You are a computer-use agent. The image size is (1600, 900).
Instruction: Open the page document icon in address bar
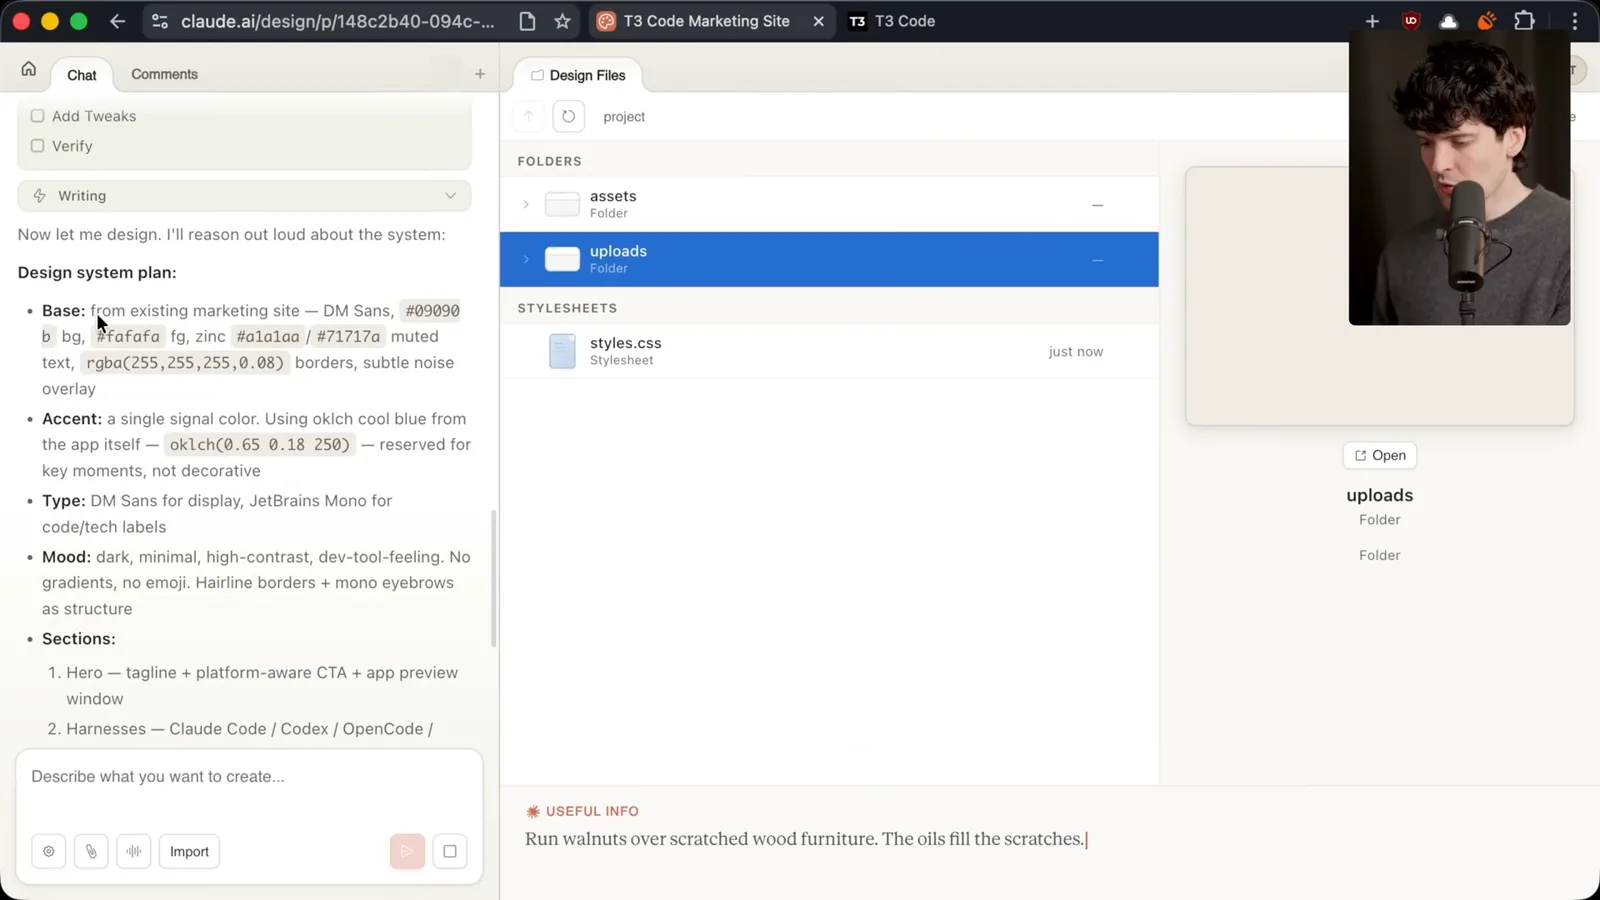pos(527,21)
